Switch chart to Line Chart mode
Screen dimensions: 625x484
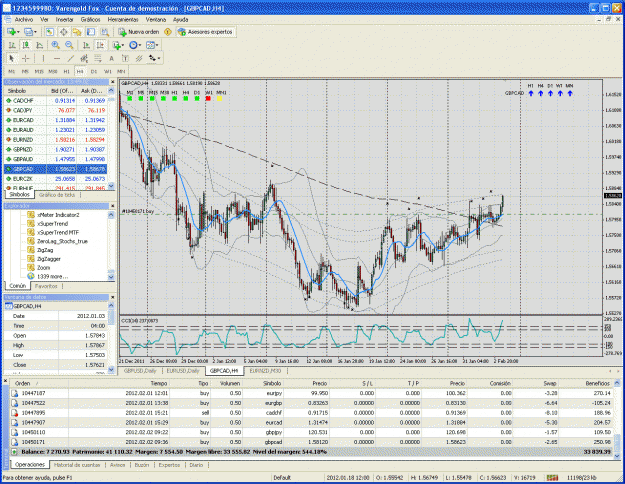point(39,45)
